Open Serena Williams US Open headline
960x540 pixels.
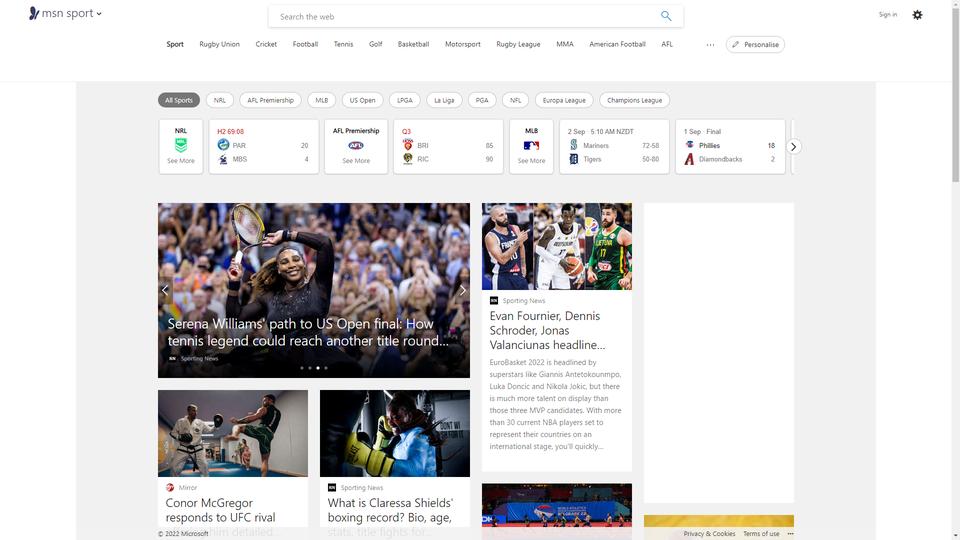tap(308, 332)
